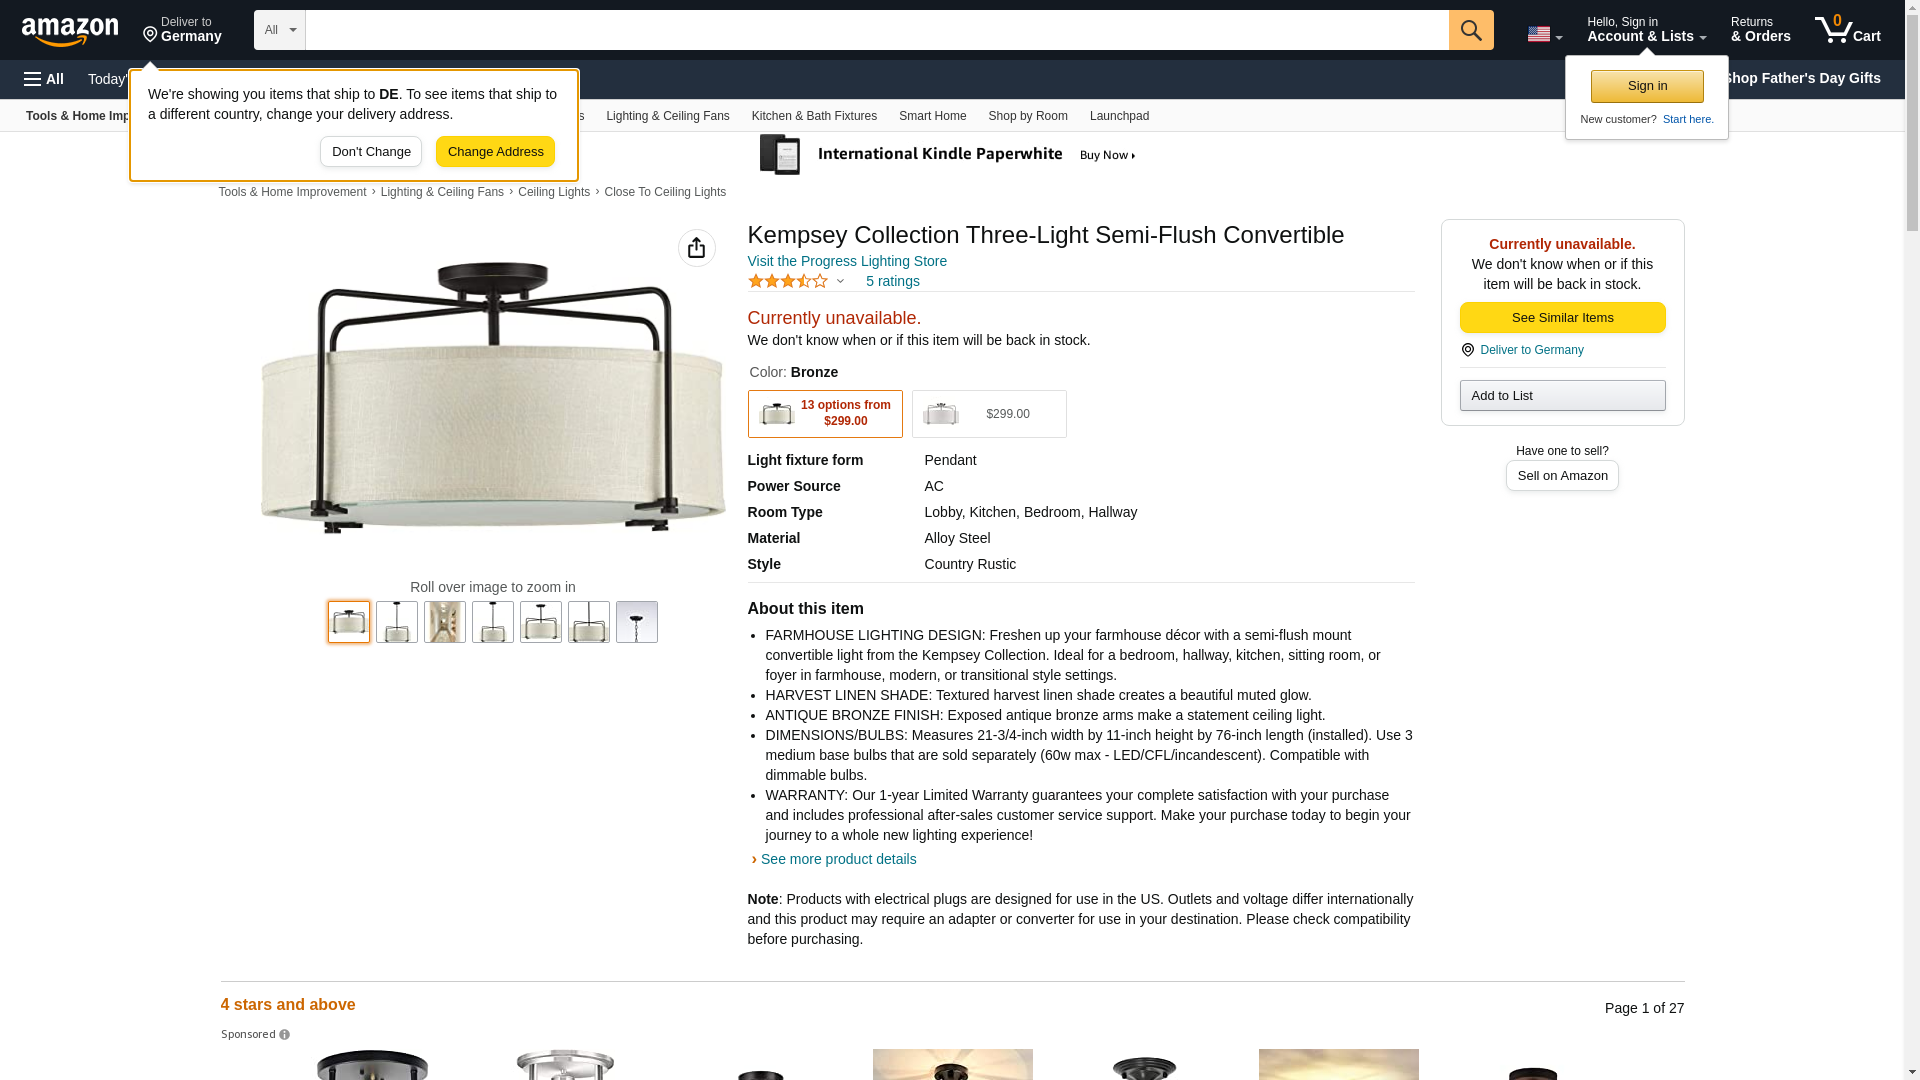The image size is (1920, 1080).
Task: Open the All hamburger menu
Action: (44, 79)
